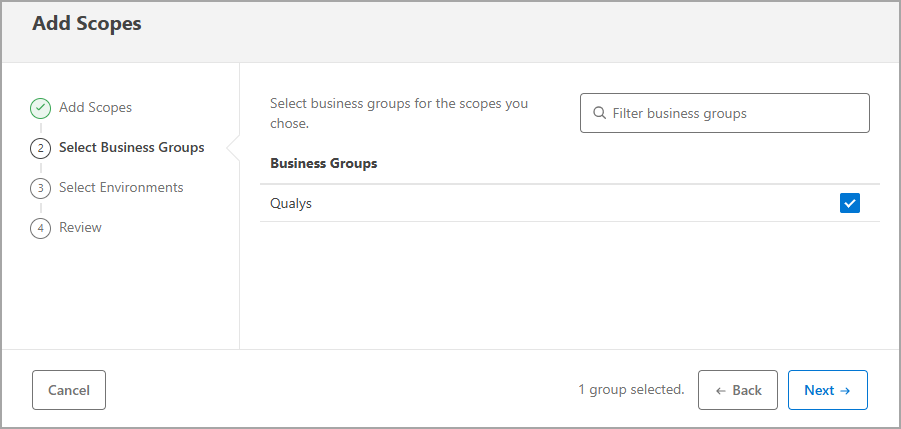Proceed with the Next button

827,390
